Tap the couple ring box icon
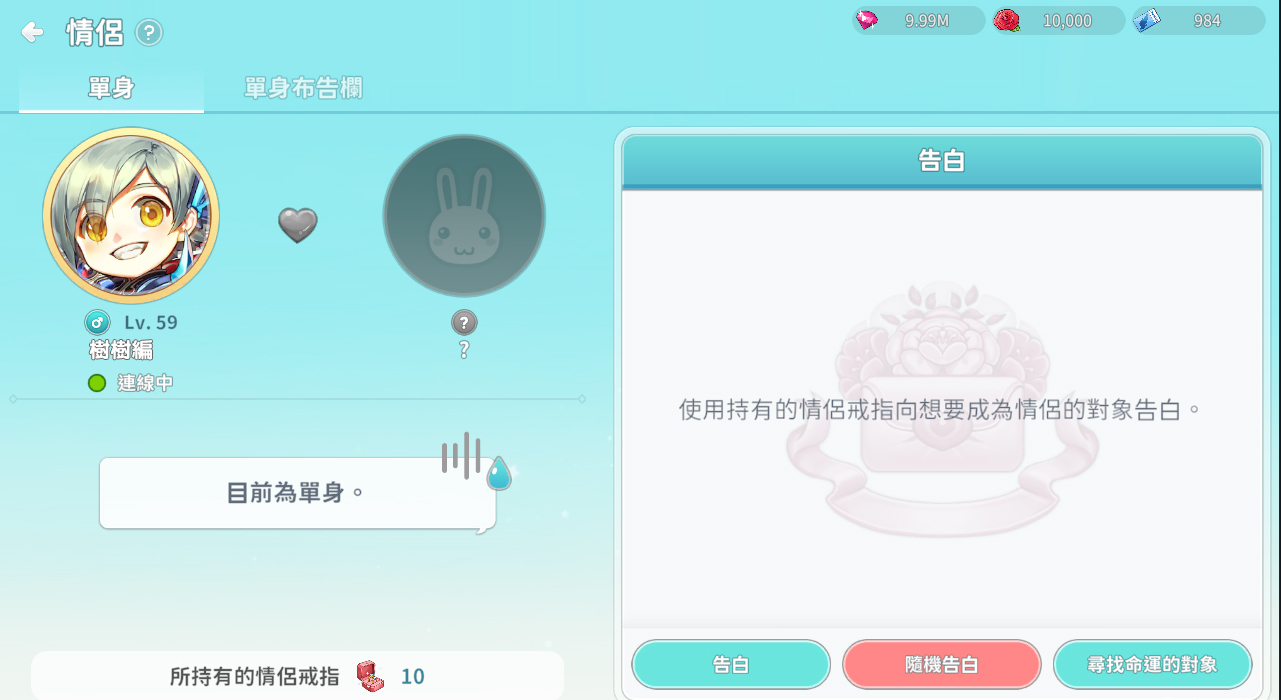The width and height of the screenshot is (1281, 700). click(x=370, y=676)
